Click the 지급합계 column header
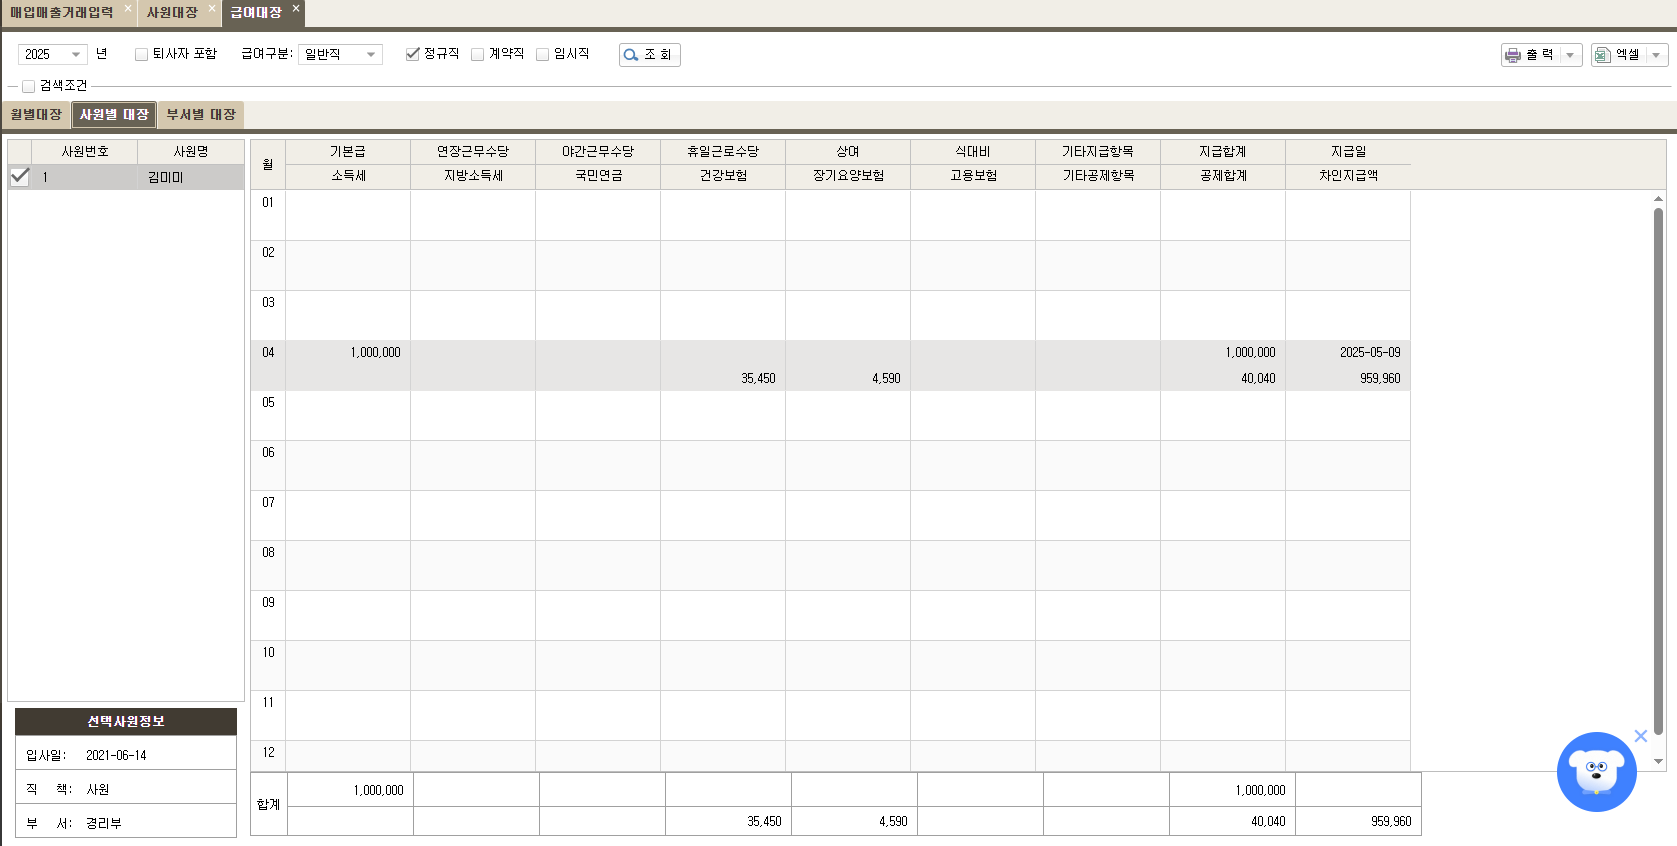The height and width of the screenshot is (846, 1677). click(1223, 152)
